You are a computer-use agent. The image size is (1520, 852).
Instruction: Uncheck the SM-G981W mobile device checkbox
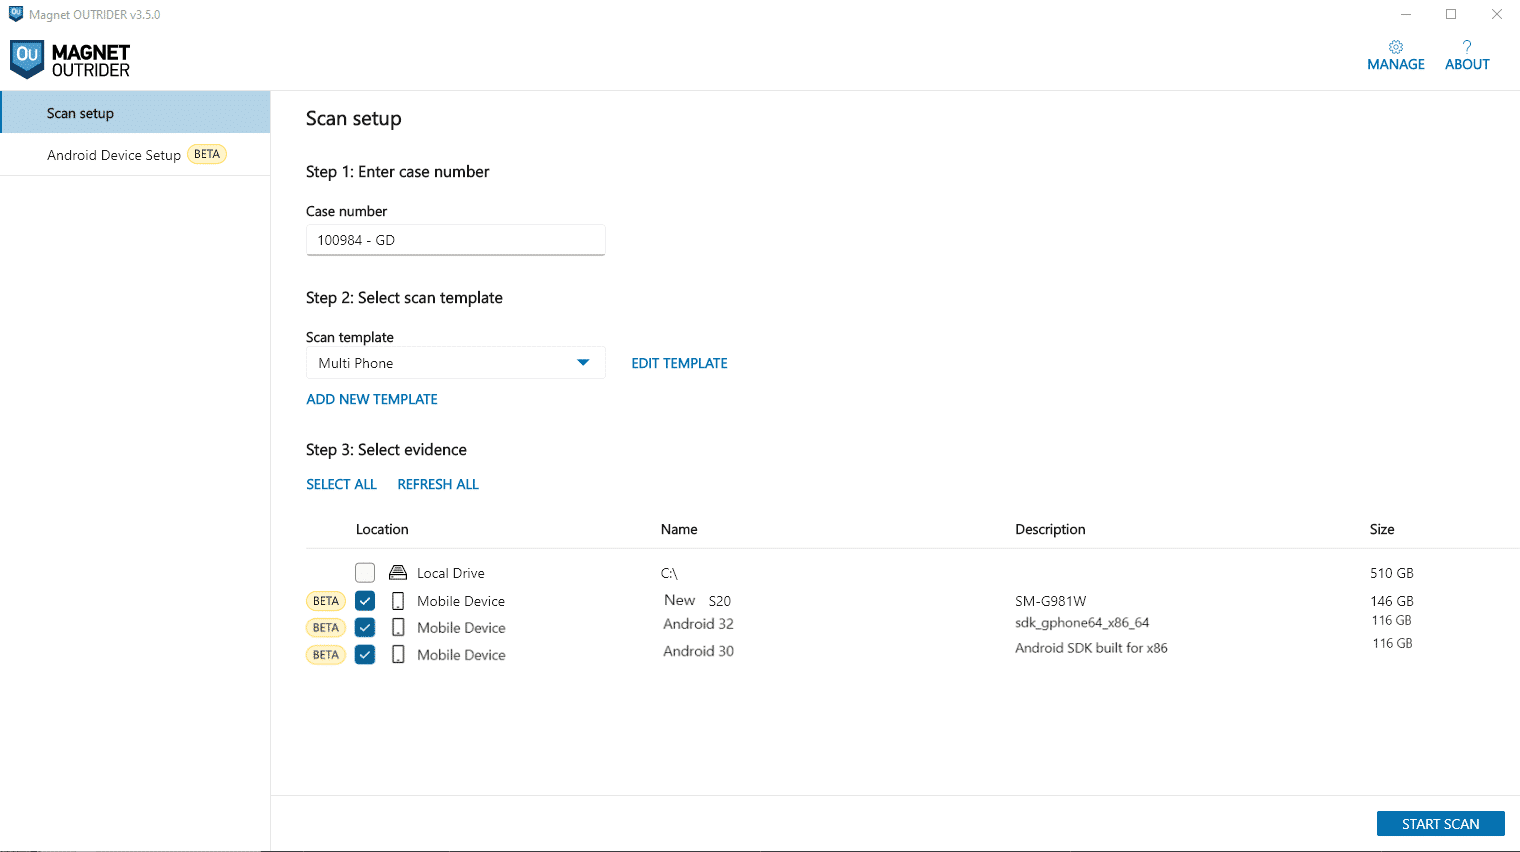click(x=365, y=601)
